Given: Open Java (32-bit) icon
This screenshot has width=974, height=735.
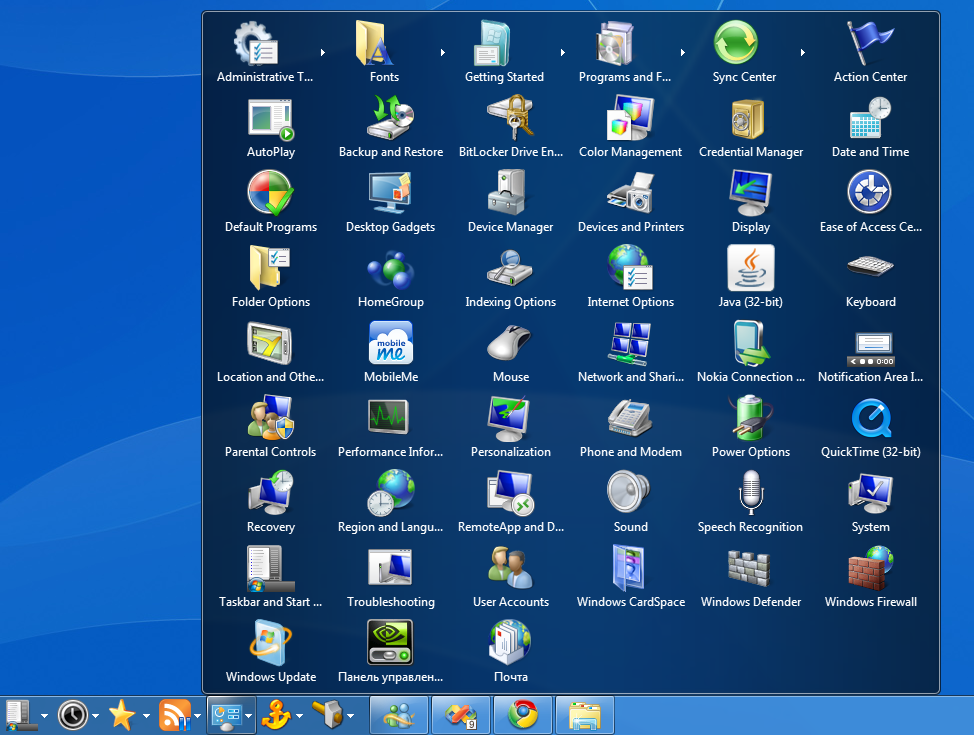Looking at the screenshot, I should (750, 268).
